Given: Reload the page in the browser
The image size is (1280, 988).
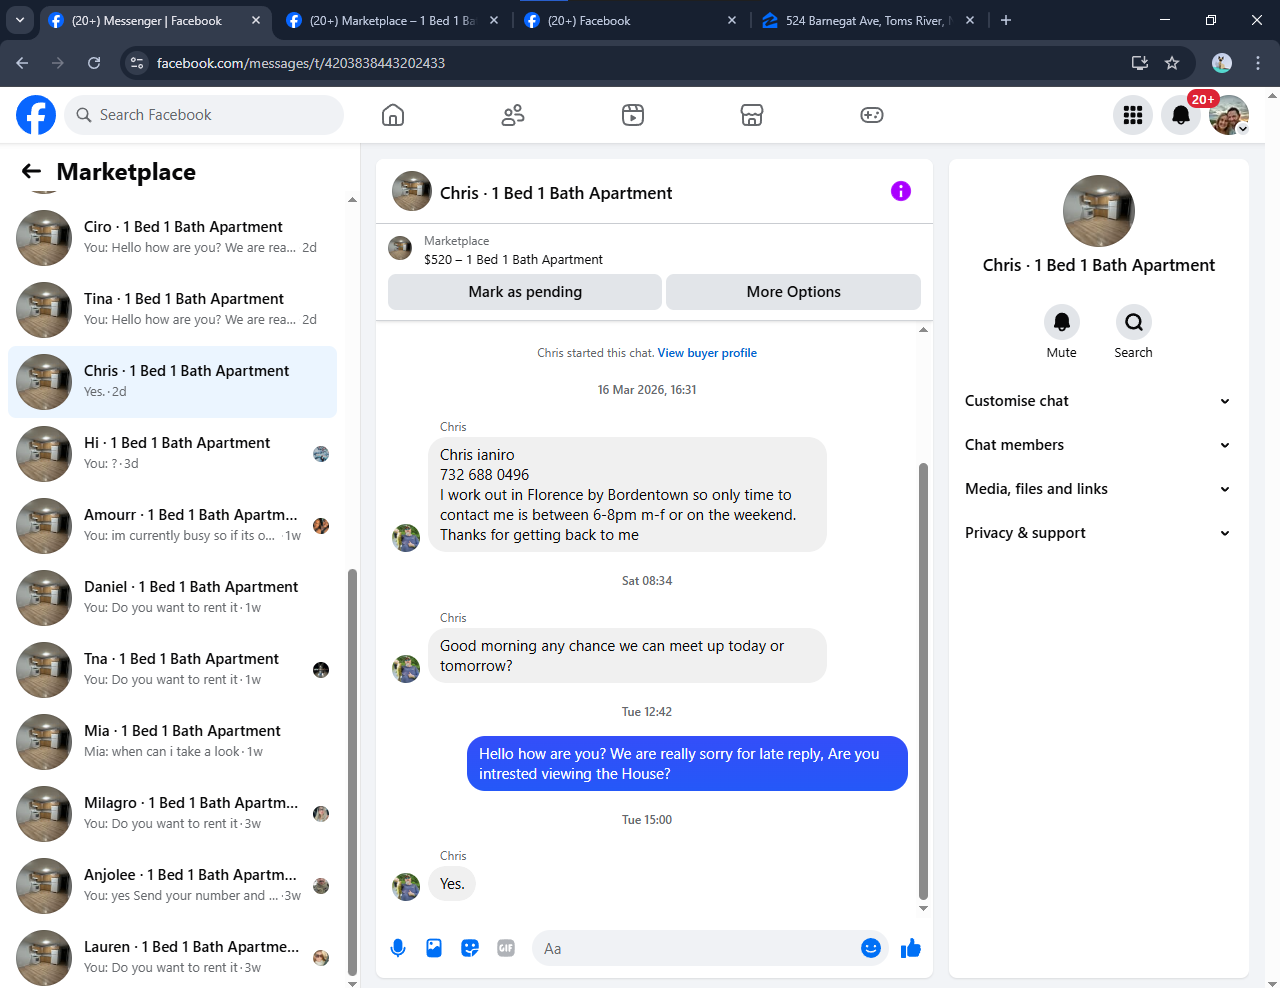Looking at the screenshot, I should pos(94,63).
